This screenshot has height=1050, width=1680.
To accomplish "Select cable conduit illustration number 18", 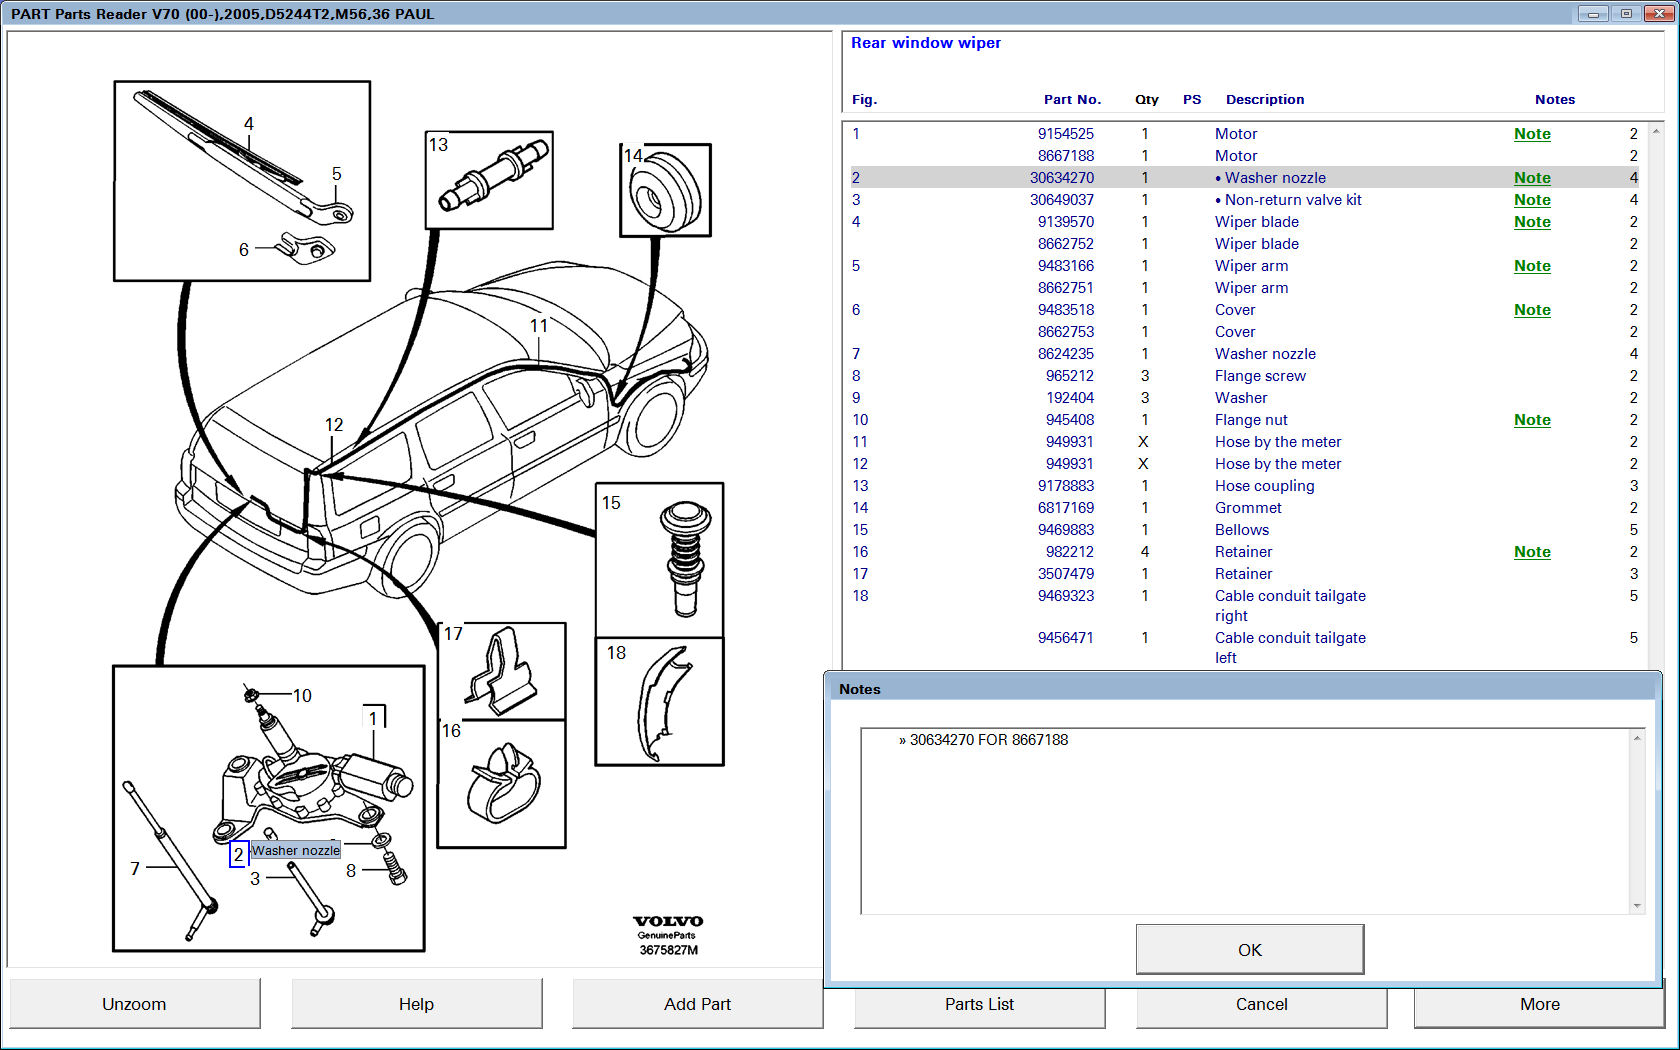I will [x=662, y=703].
